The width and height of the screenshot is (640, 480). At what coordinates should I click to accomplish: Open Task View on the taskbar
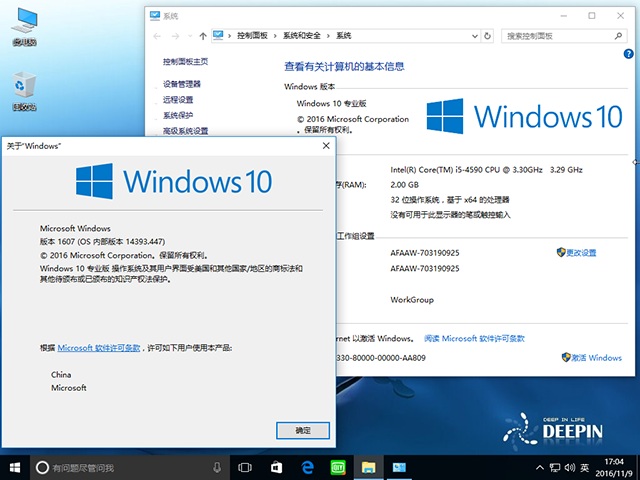tap(245, 467)
